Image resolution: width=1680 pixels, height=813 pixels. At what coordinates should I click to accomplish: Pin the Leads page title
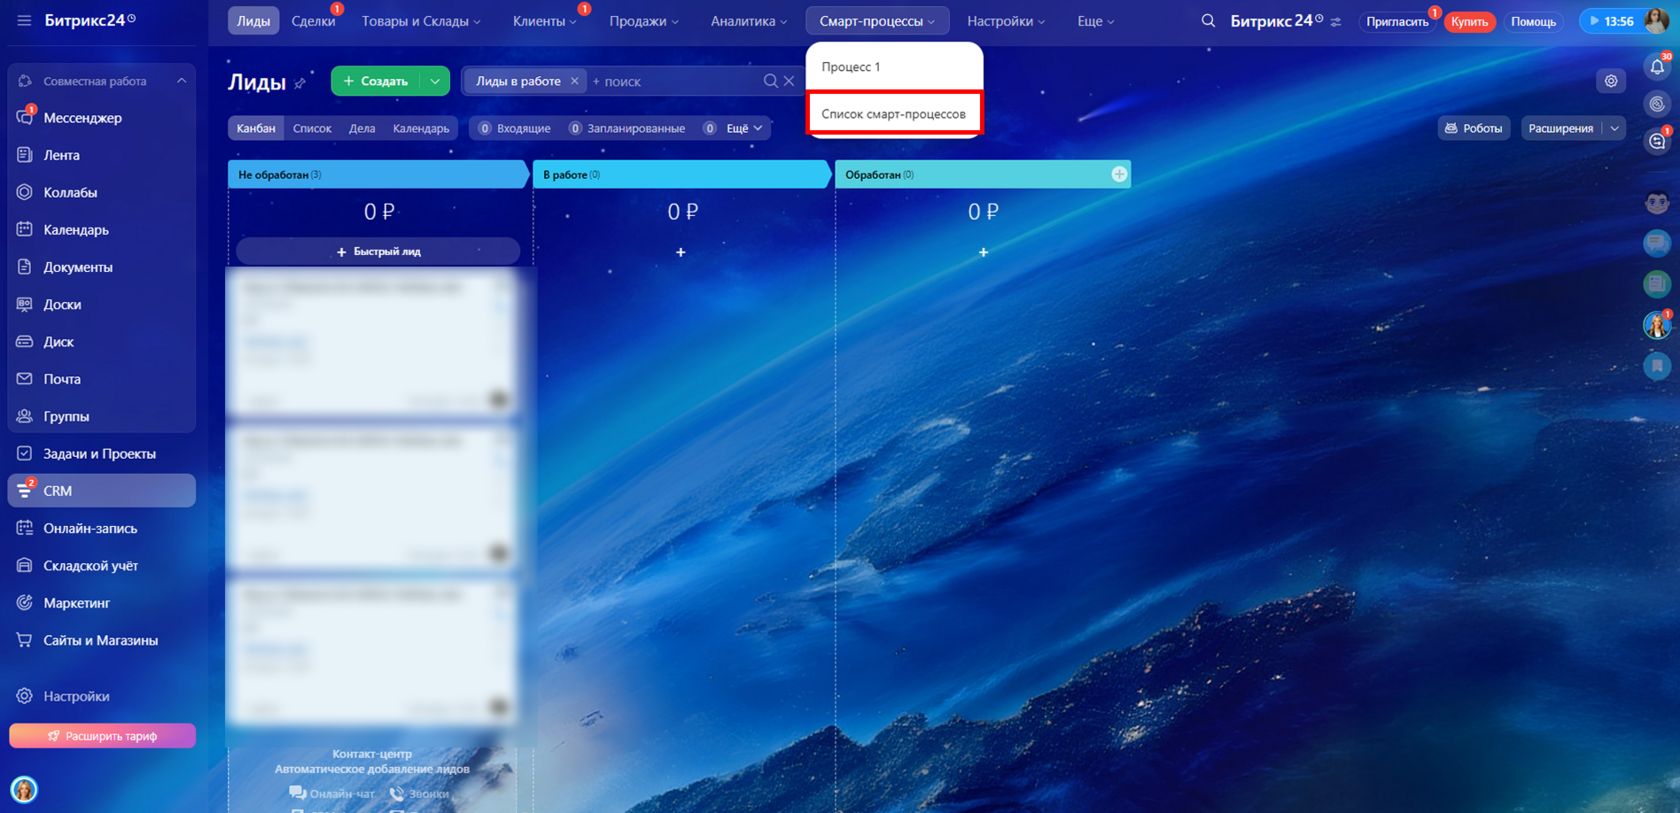[300, 83]
